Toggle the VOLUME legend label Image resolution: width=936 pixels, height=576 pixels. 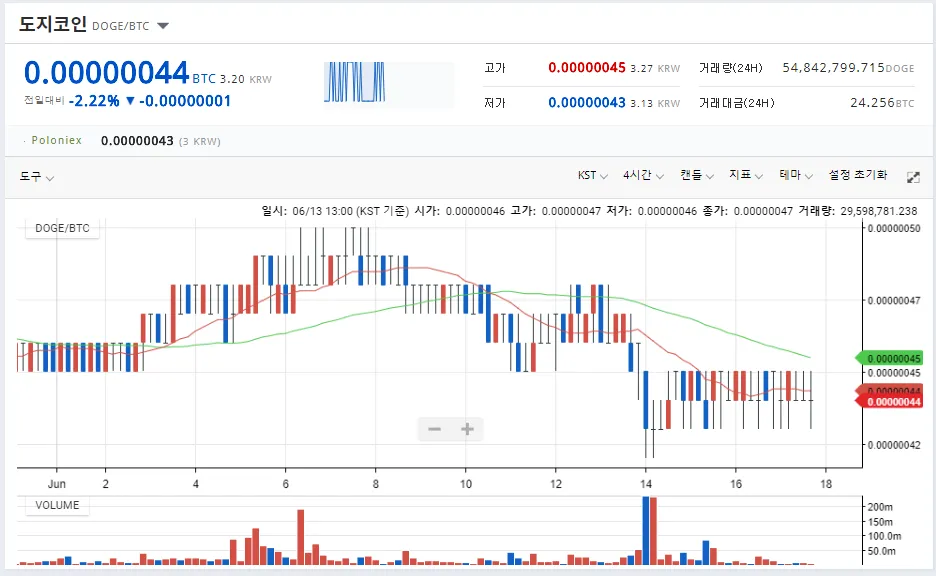tap(57, 505)
